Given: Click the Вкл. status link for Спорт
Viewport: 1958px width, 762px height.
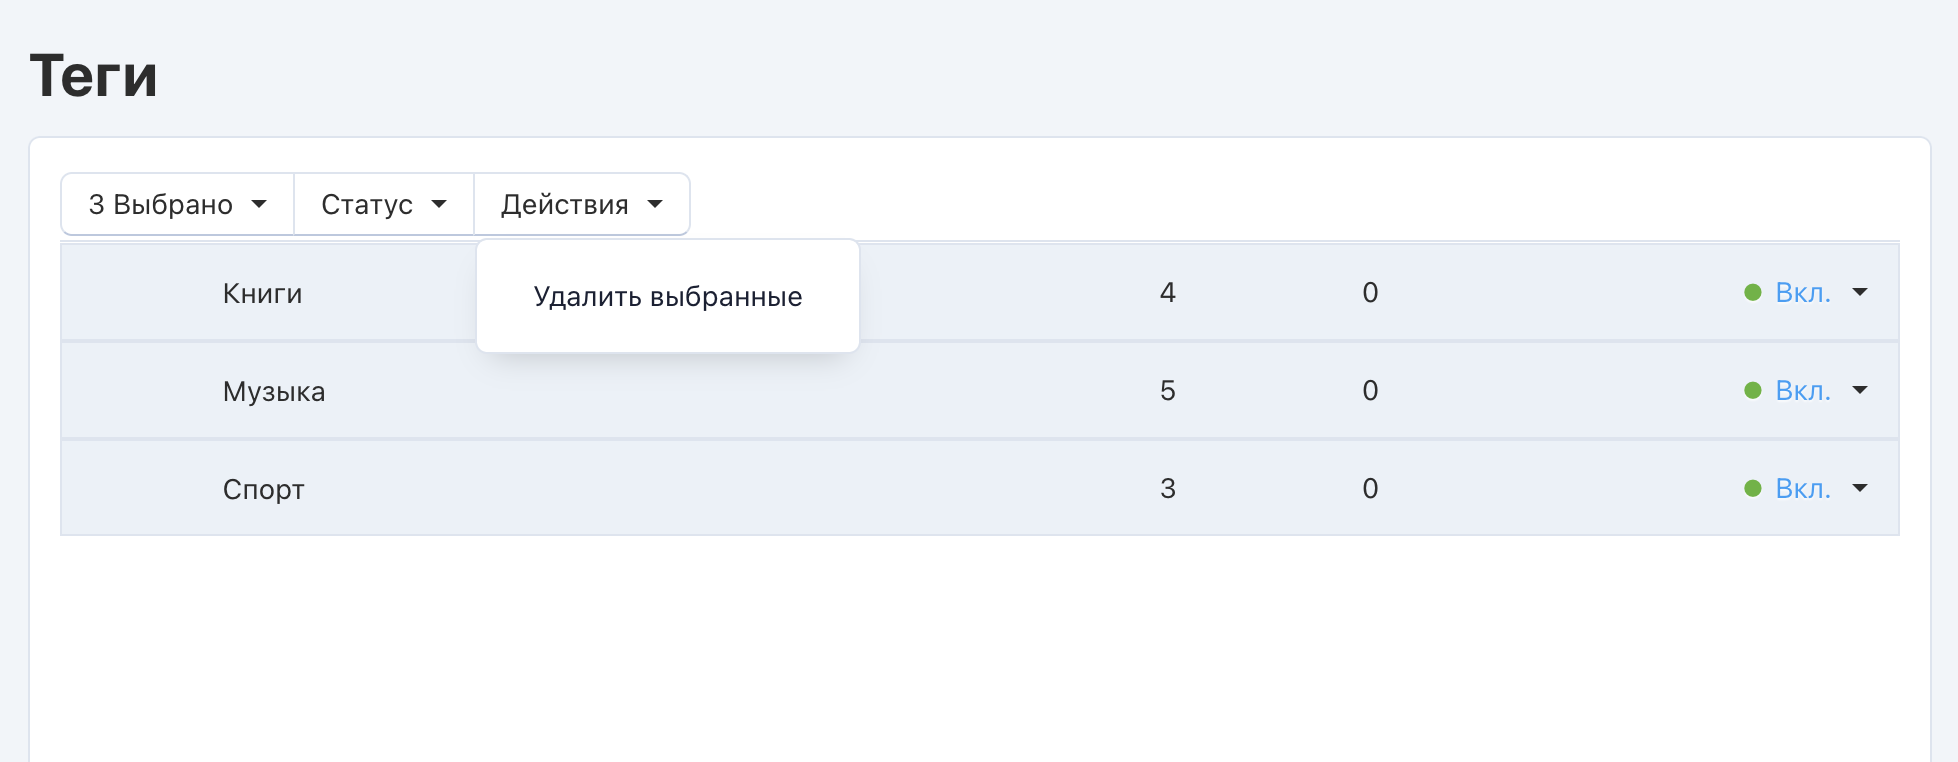Looking at the screenshot, I should [x=1802, y=489].
